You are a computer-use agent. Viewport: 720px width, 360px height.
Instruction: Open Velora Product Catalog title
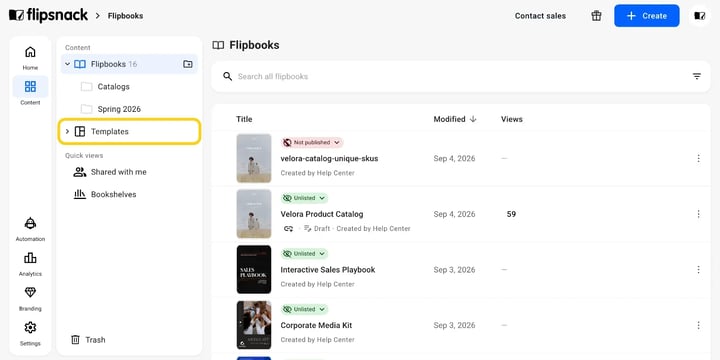[x=322, y=214]
